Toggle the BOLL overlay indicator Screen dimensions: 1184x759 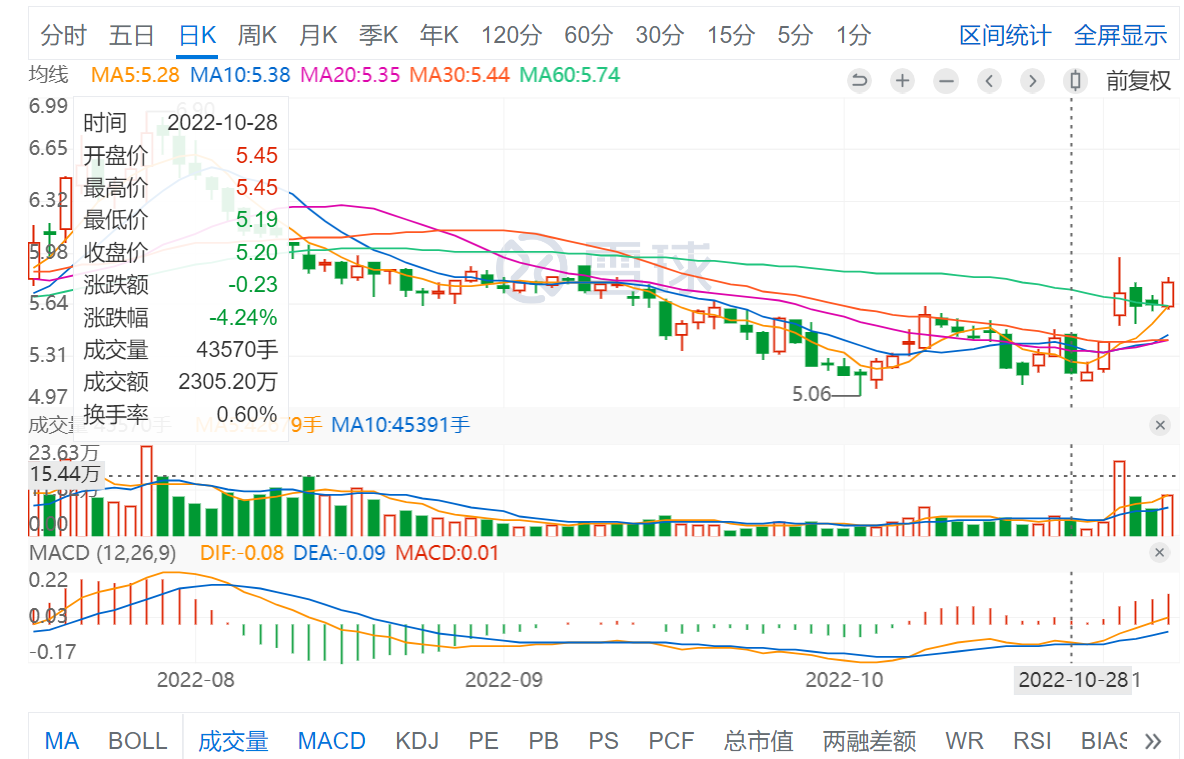point(138,741)
